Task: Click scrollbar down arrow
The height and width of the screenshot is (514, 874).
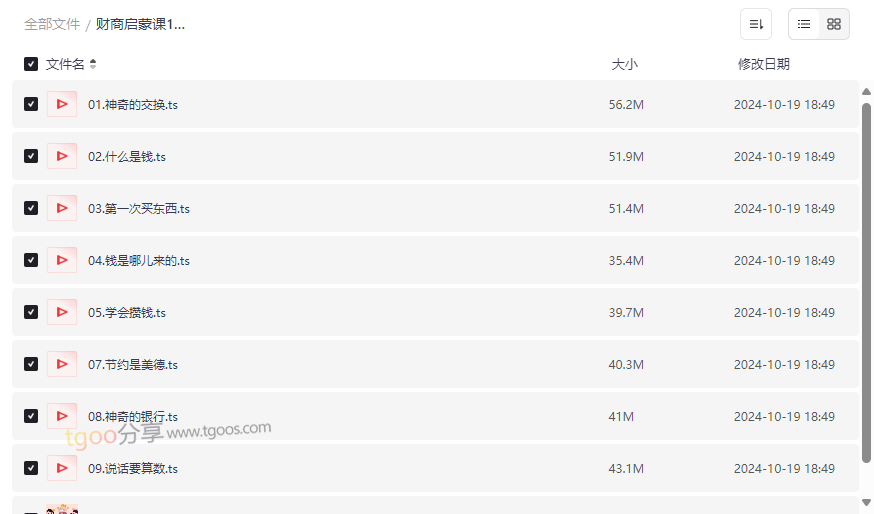Action: 866,502
